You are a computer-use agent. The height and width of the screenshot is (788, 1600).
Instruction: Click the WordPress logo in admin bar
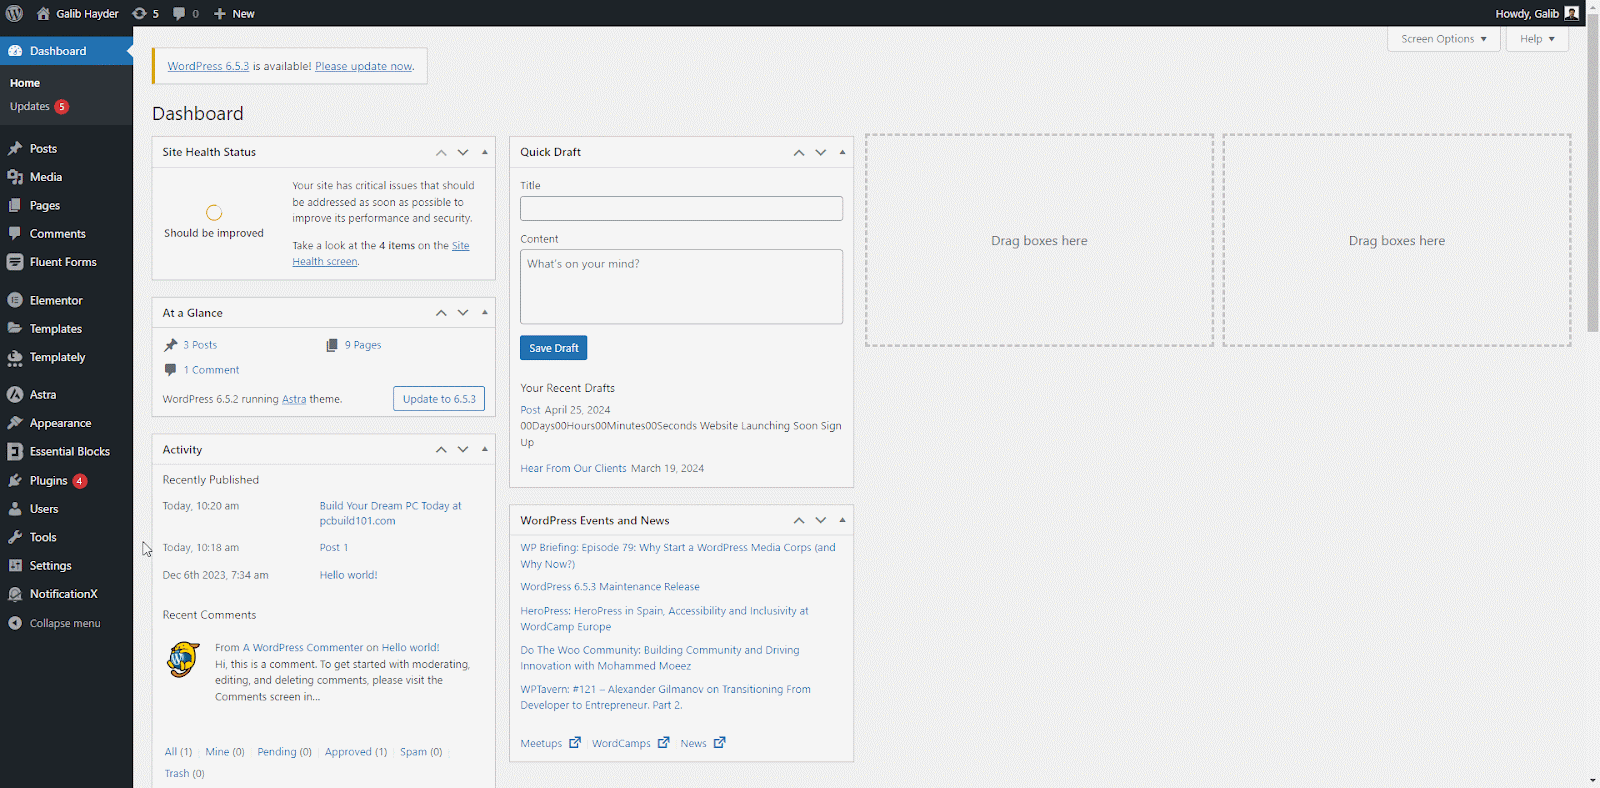(x=14, y=13)
